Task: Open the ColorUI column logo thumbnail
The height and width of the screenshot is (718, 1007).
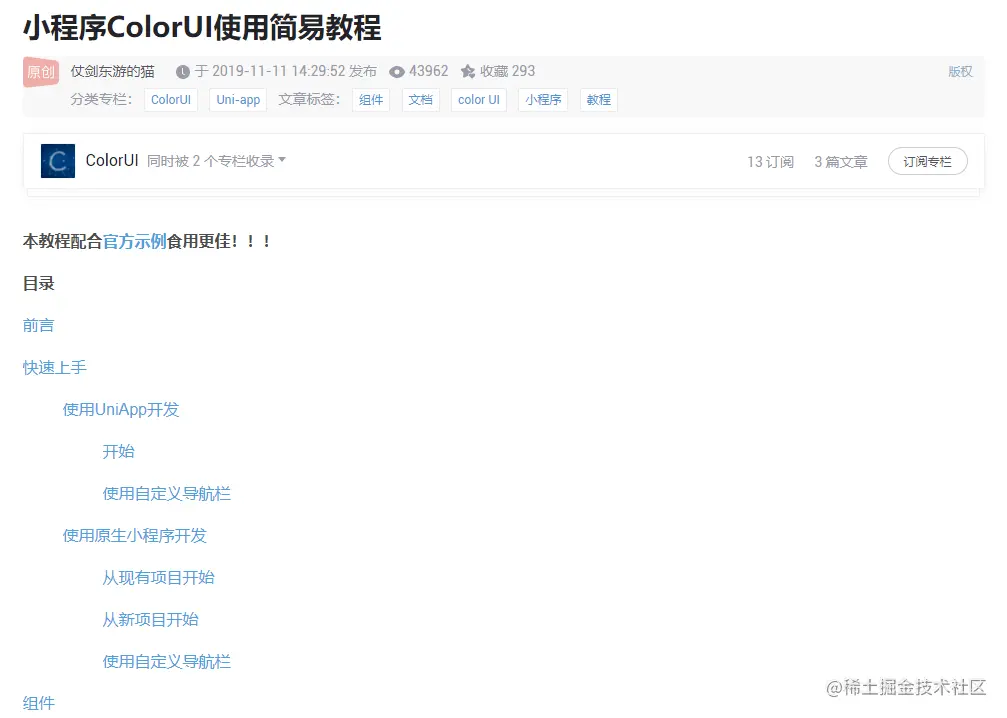Action: pos(58,161)
